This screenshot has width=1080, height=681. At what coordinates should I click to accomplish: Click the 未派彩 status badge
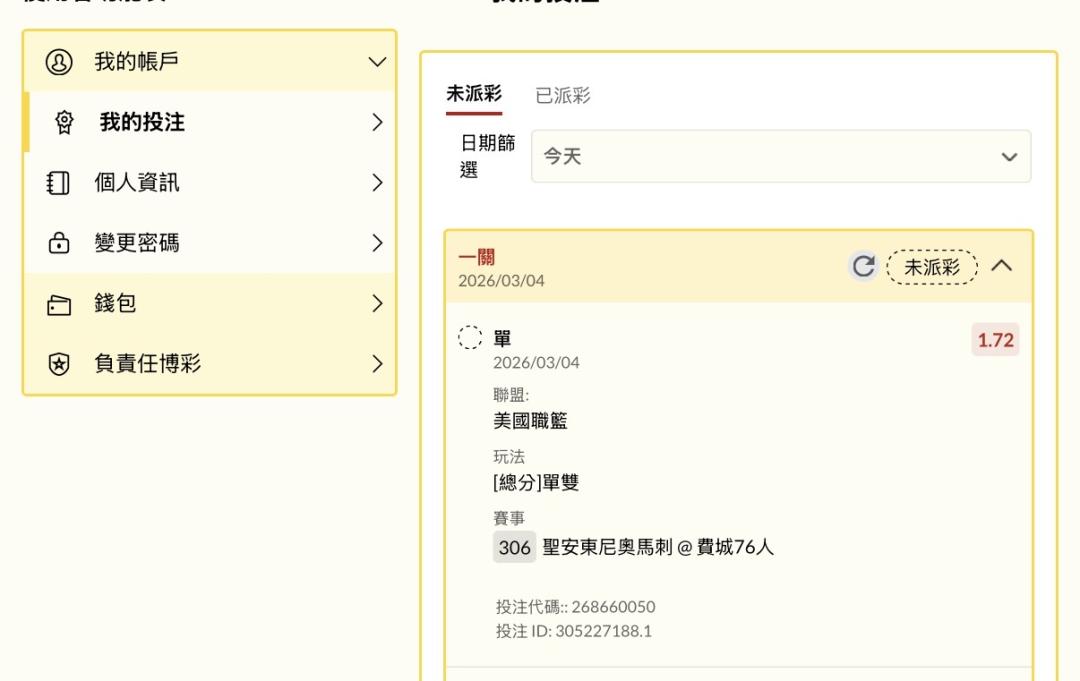tap(931, 267)
